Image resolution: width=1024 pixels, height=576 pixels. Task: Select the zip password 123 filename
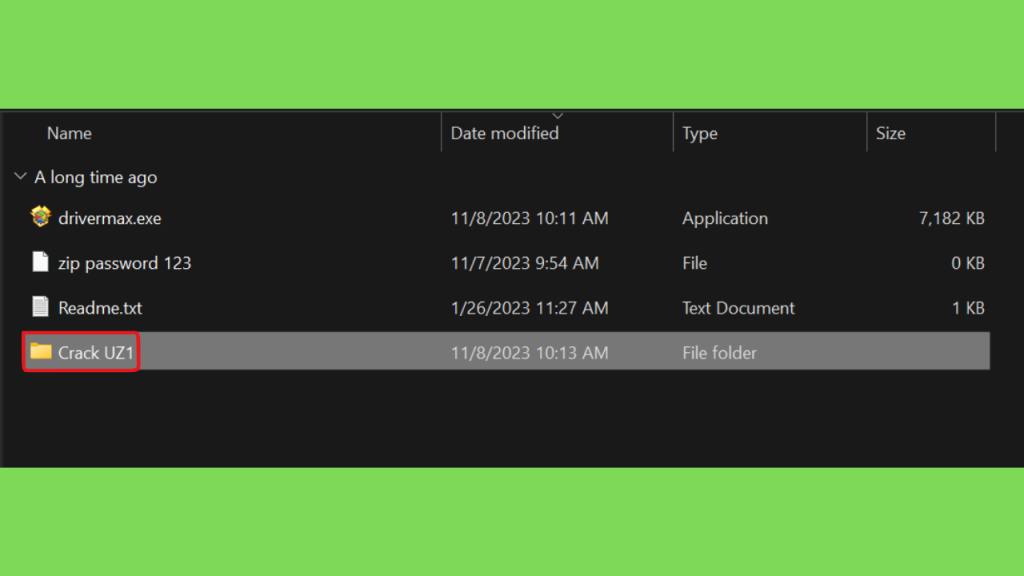[125, 263]
